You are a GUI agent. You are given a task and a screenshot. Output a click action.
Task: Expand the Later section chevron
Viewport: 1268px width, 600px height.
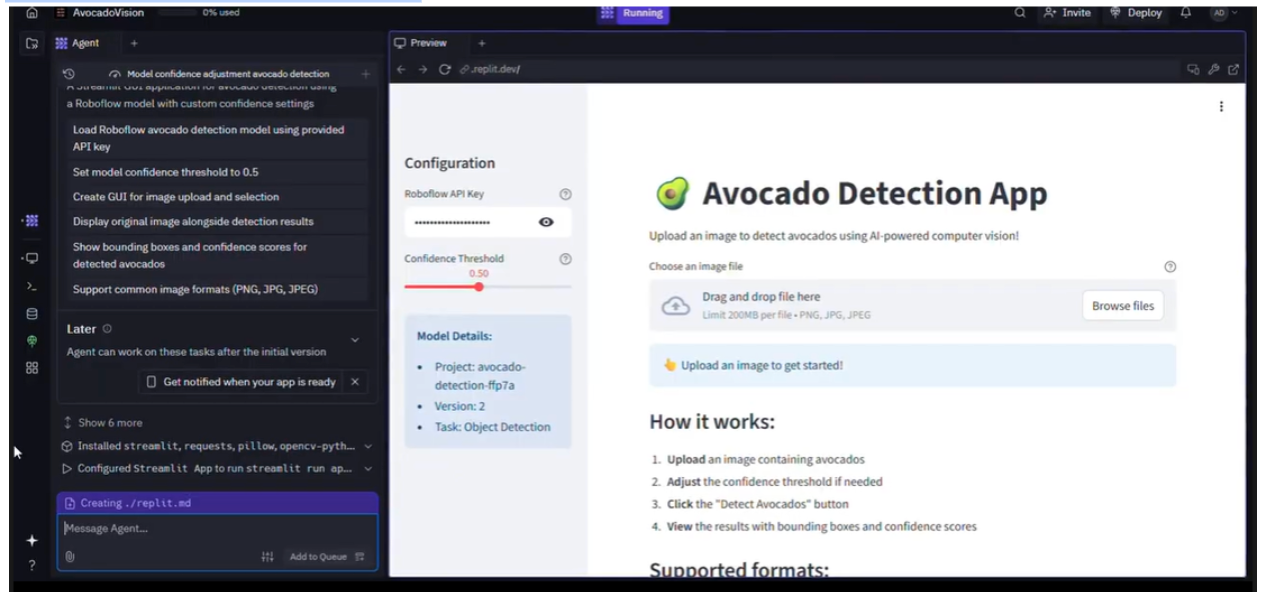[x=355, y=340]
